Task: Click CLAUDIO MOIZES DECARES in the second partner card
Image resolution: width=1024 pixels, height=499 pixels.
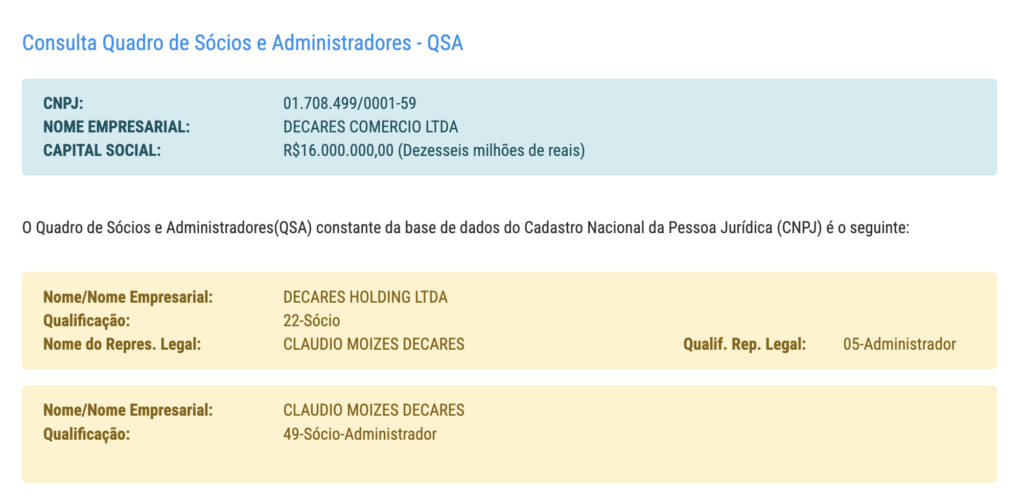Action: point(374,410)
